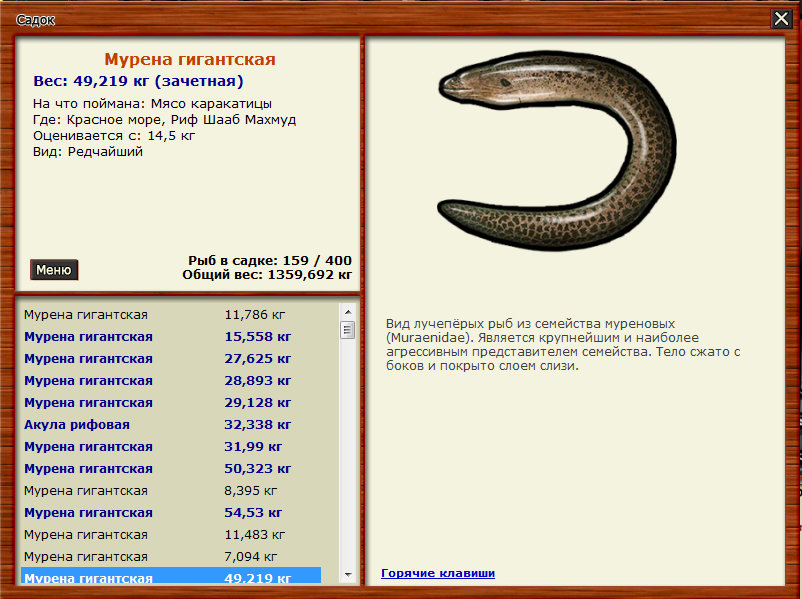Select Мурена гигантская 27,625 кг row

[171, 359]
